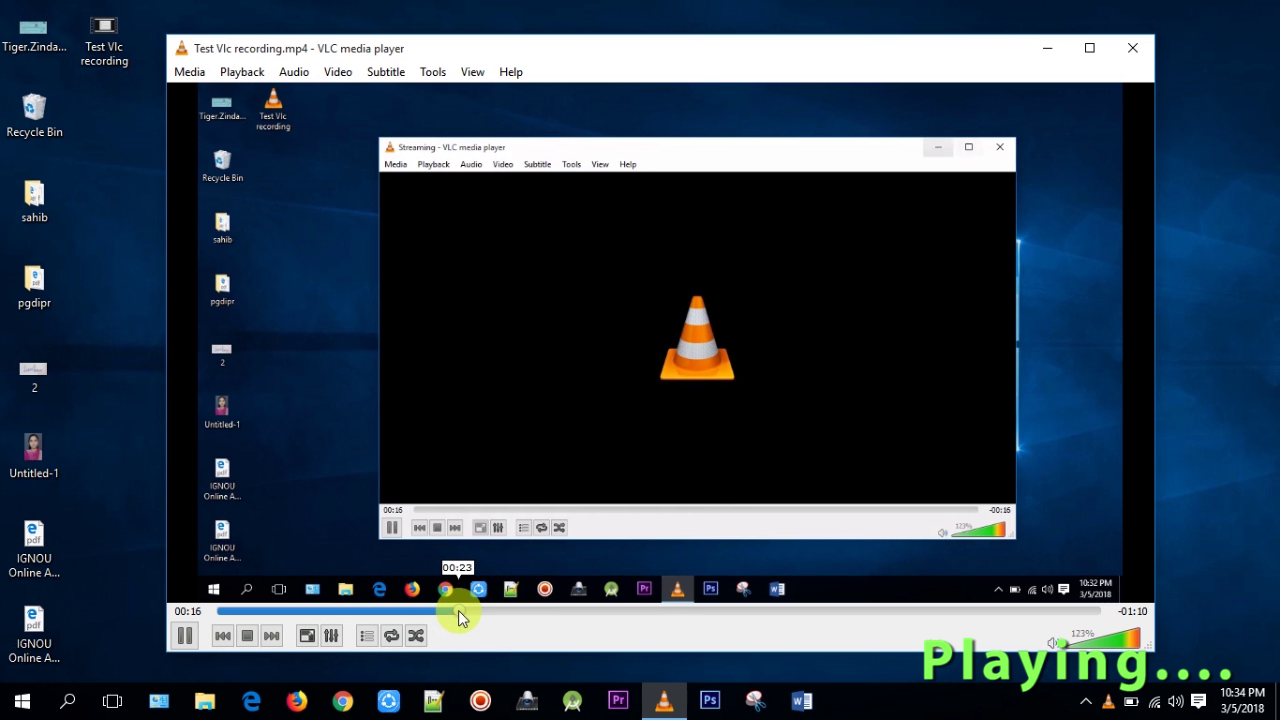Open the Subtitle menu

pyautogui.click(x=386, y=72)
